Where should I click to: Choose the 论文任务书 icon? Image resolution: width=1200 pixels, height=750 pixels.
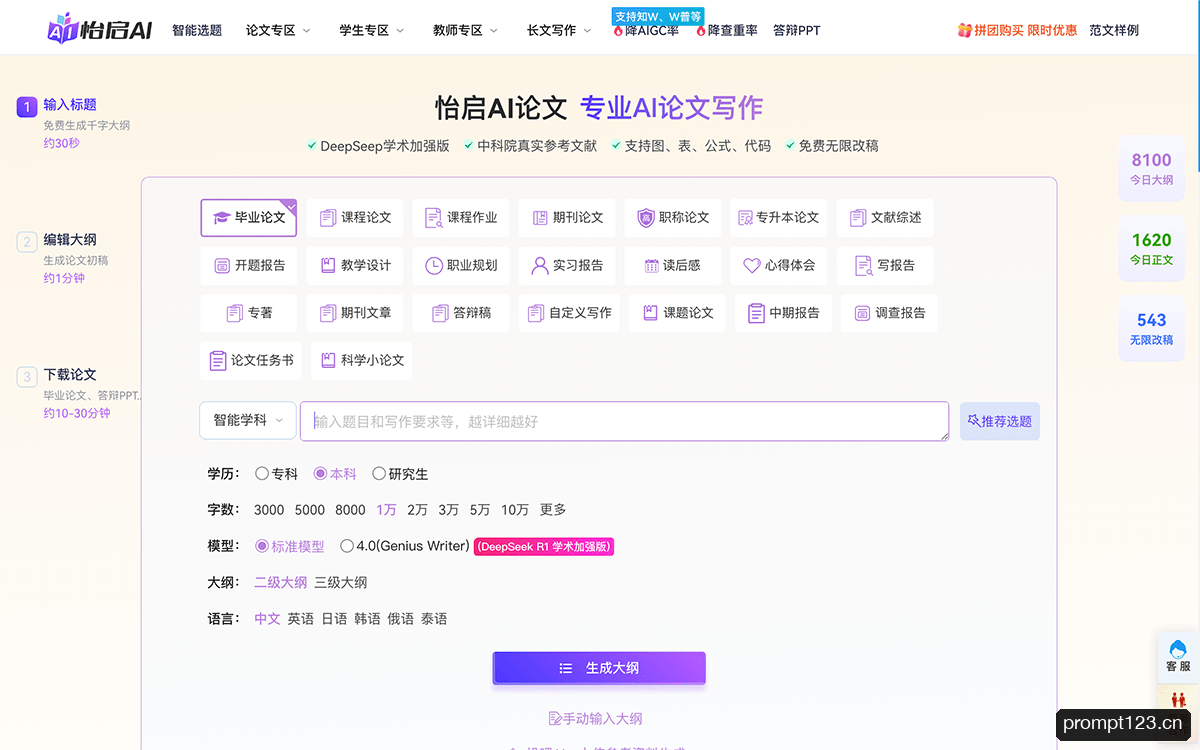pyautogui.click(x=218, y=360)
